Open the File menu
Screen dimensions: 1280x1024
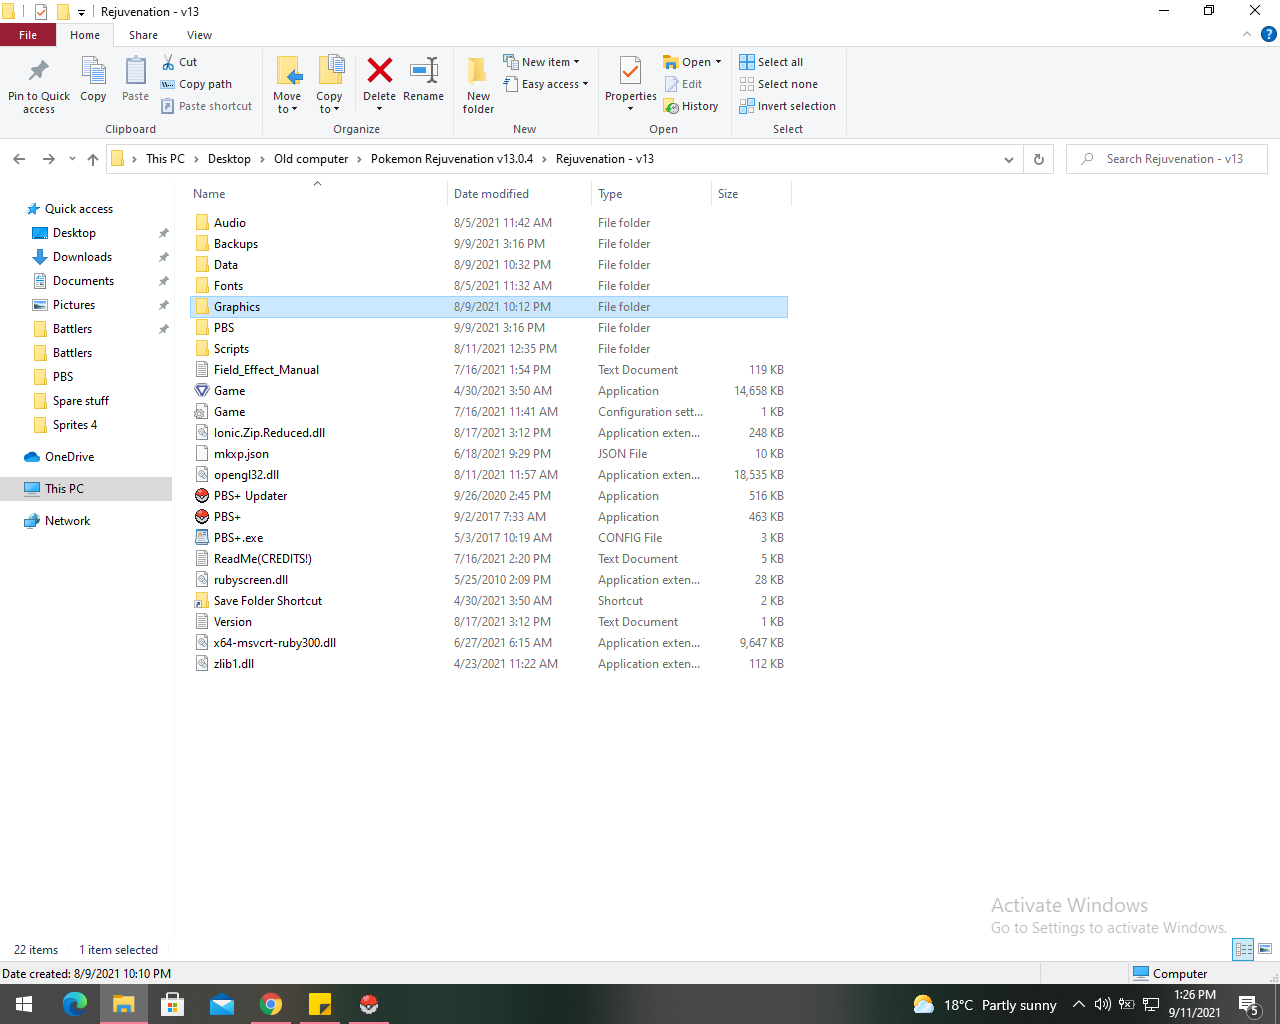tap(28, 35)
